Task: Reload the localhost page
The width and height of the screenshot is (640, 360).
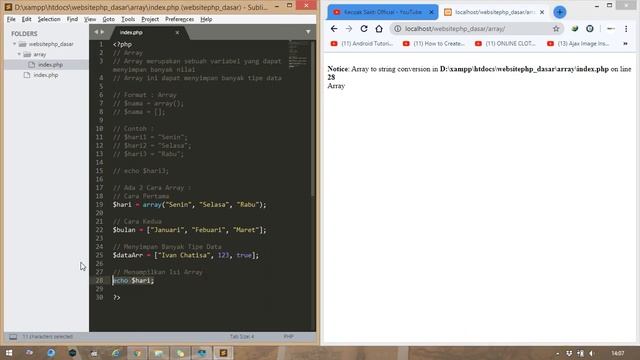Action: point(364,29)
